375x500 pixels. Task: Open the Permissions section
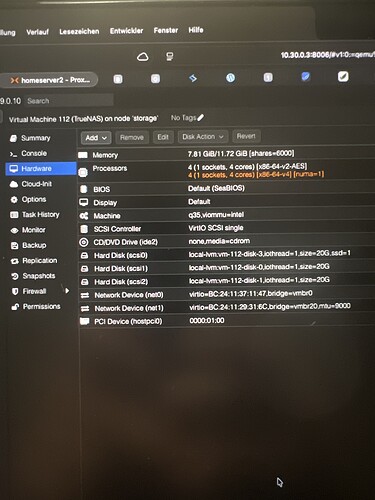[x=41, y=307]
